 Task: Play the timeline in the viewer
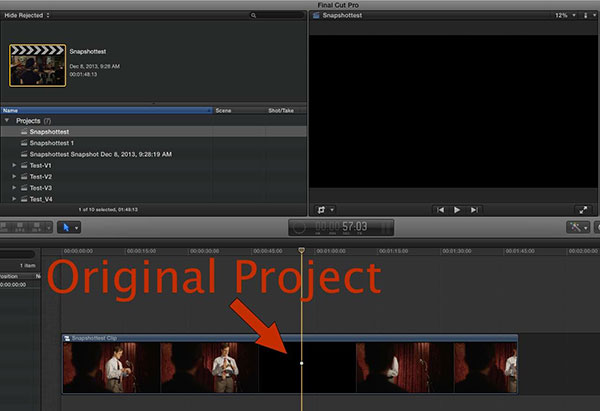click(x=457, y=210)
